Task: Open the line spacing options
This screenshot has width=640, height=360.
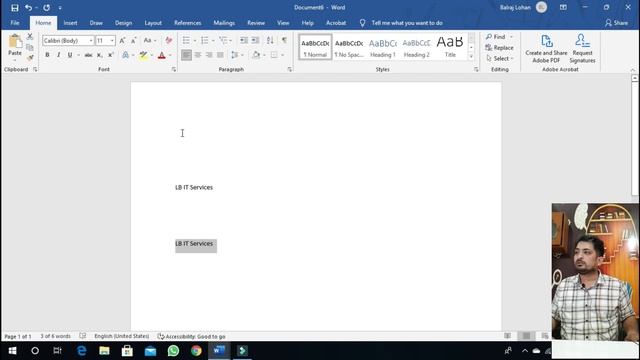Action: [x=236, y=55]
